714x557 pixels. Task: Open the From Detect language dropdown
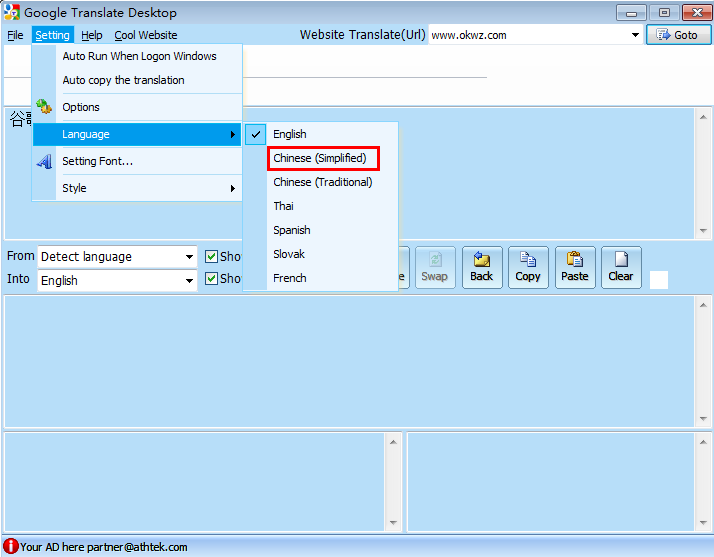click(x=189, y=257)
